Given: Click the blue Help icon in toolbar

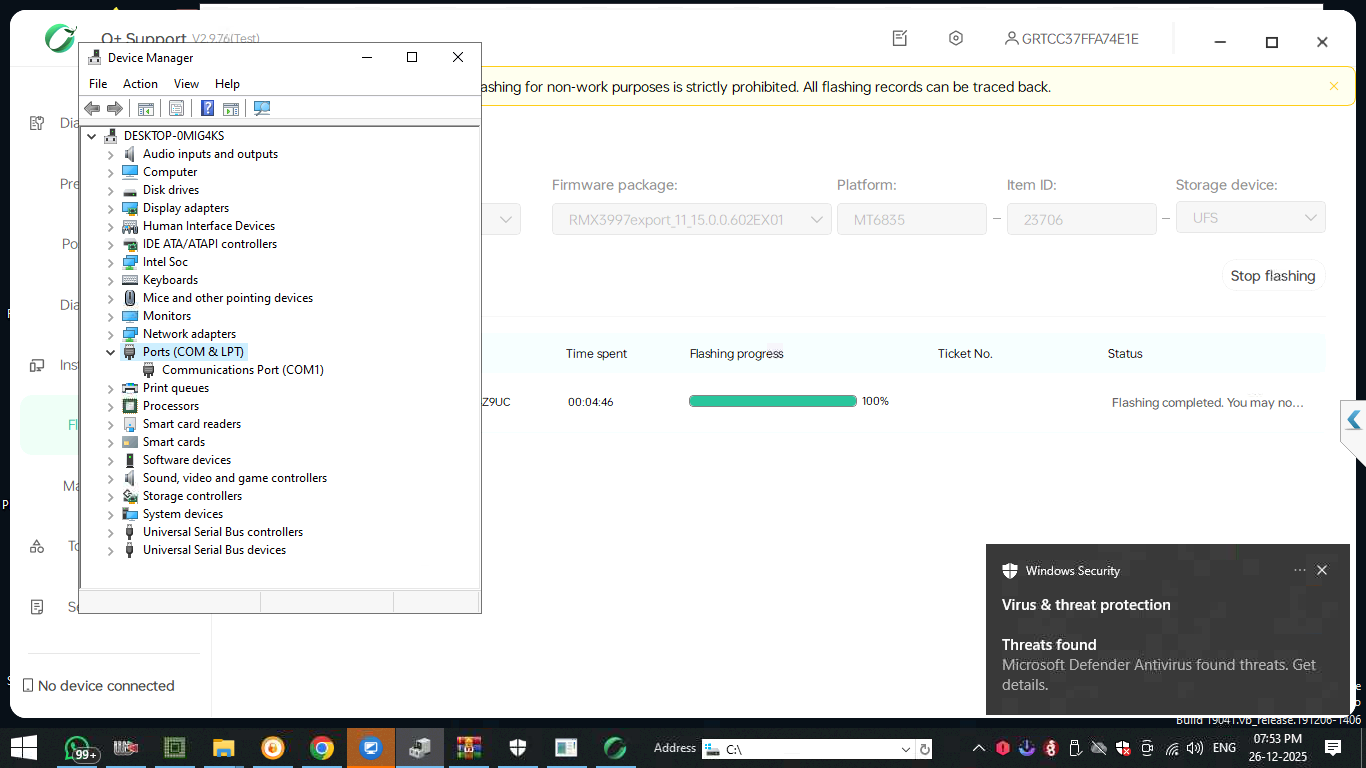Looking at the screenshot, I should click(207, 109).
